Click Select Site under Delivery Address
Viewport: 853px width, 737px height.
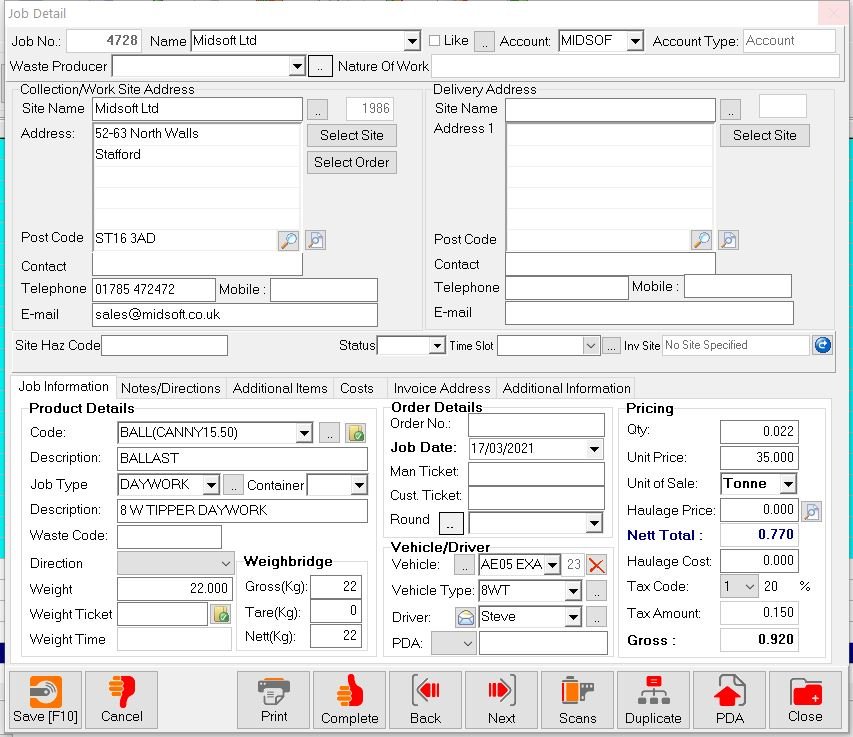click(764, 135)
